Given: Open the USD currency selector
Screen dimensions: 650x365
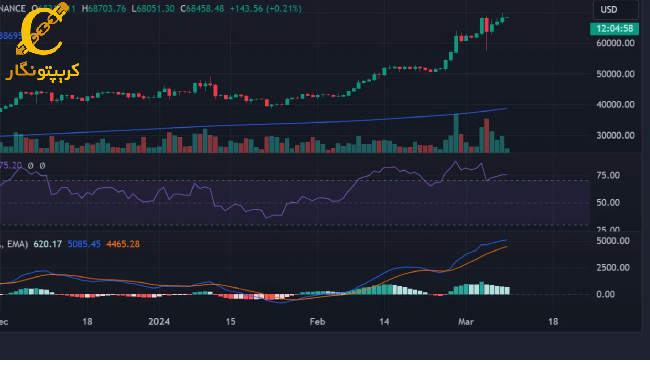Looking at the screenshot, I should pos(616,10).
